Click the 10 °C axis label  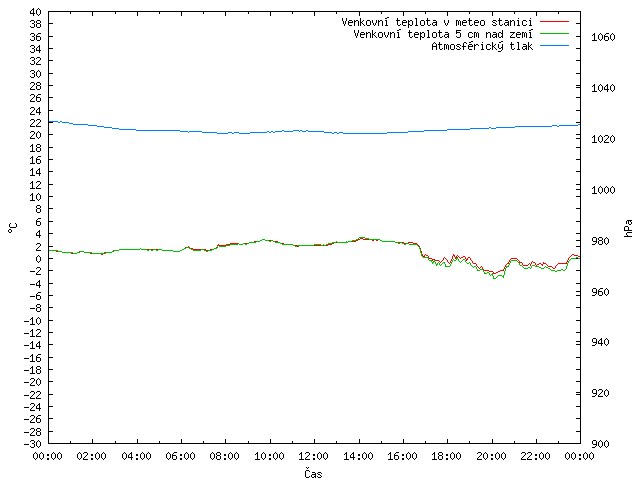[36, 197]
